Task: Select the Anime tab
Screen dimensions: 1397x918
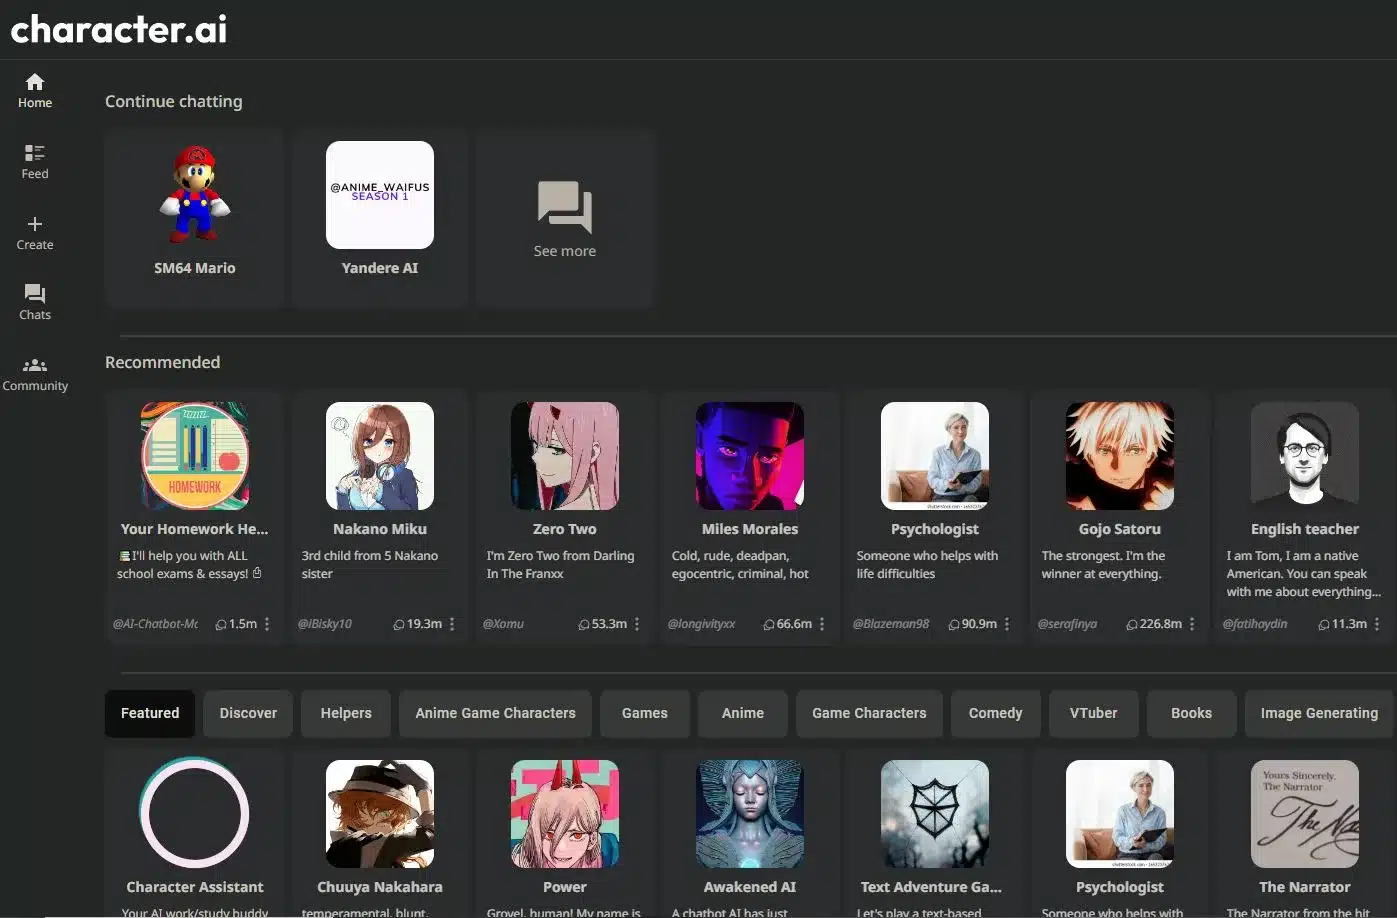Action: click(x=743, y=713)
